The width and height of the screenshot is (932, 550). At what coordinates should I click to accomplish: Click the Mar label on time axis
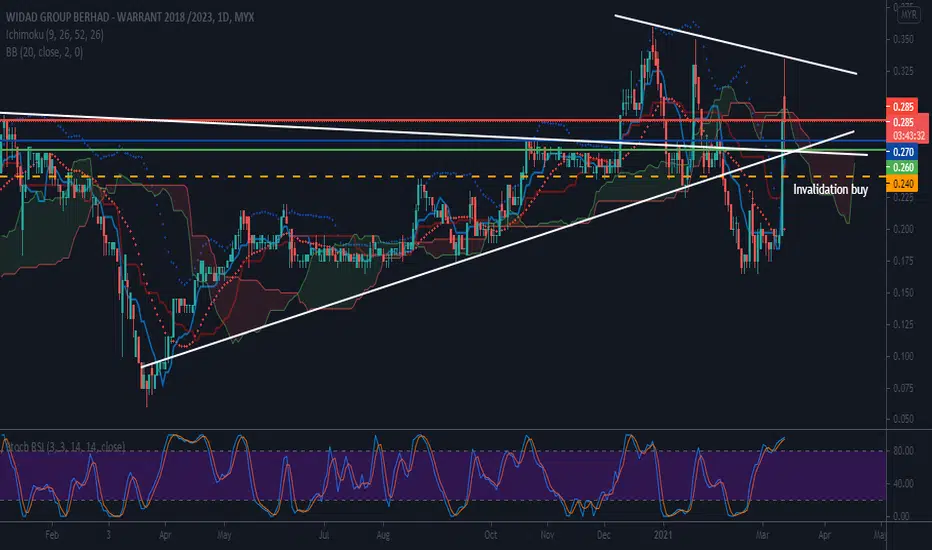763,535
